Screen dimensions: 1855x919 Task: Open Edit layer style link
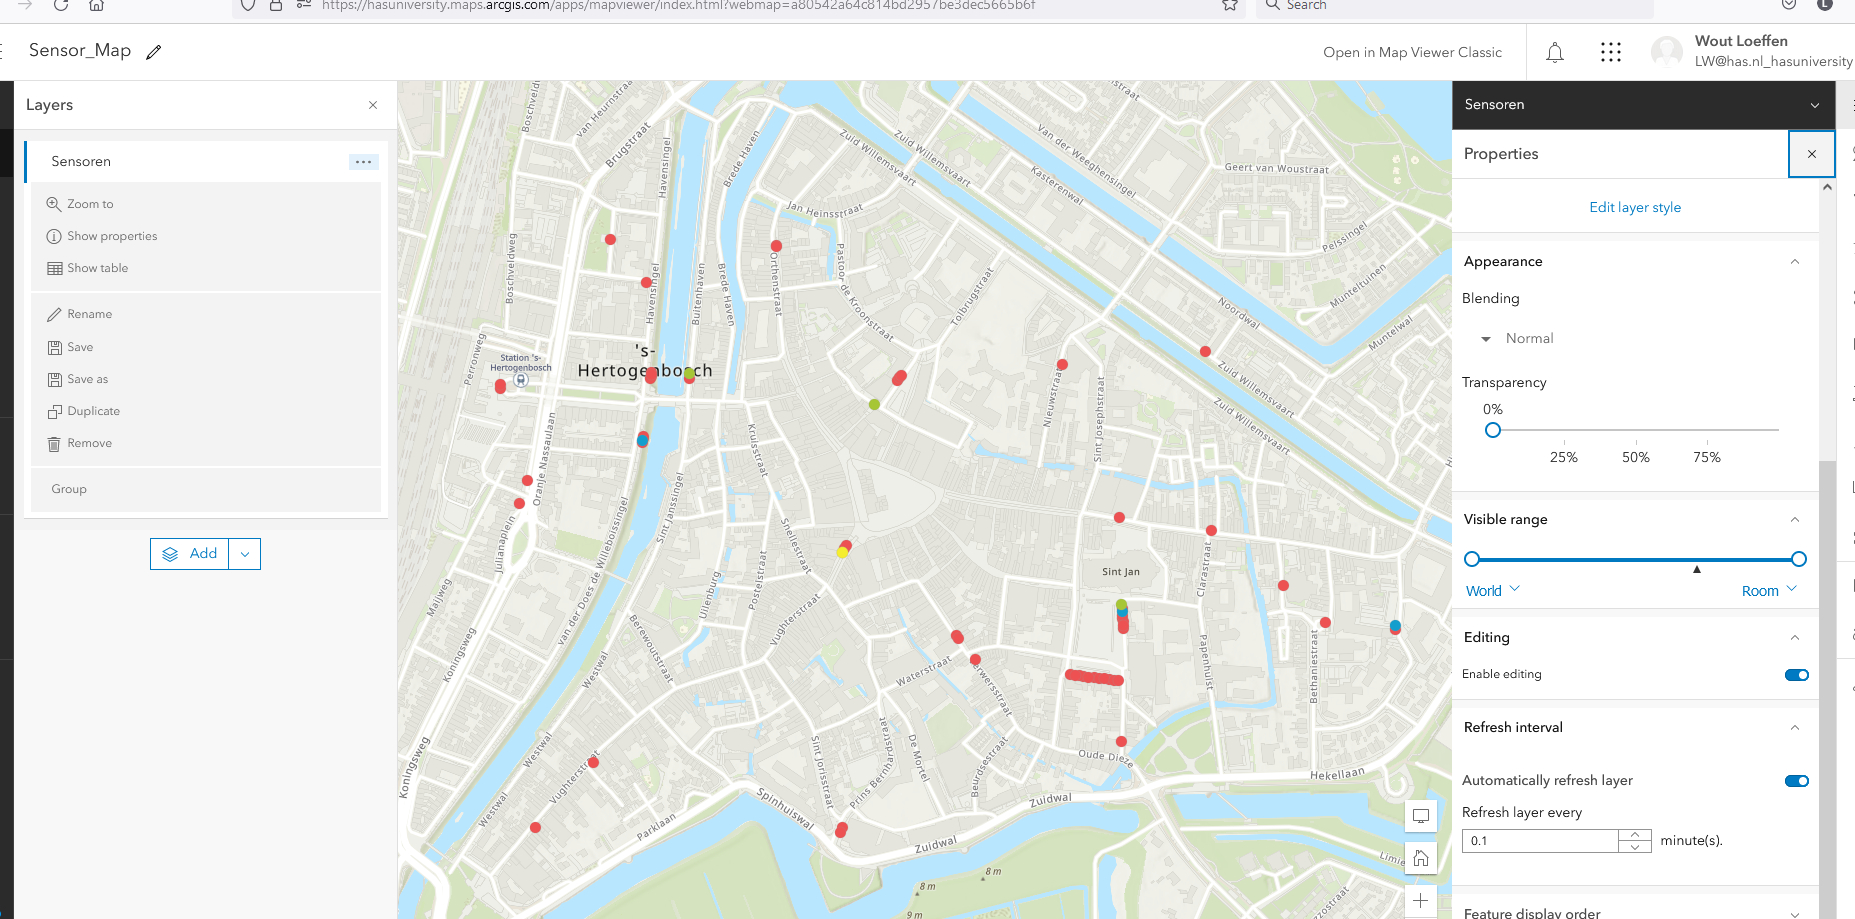tap(1635, 207)
